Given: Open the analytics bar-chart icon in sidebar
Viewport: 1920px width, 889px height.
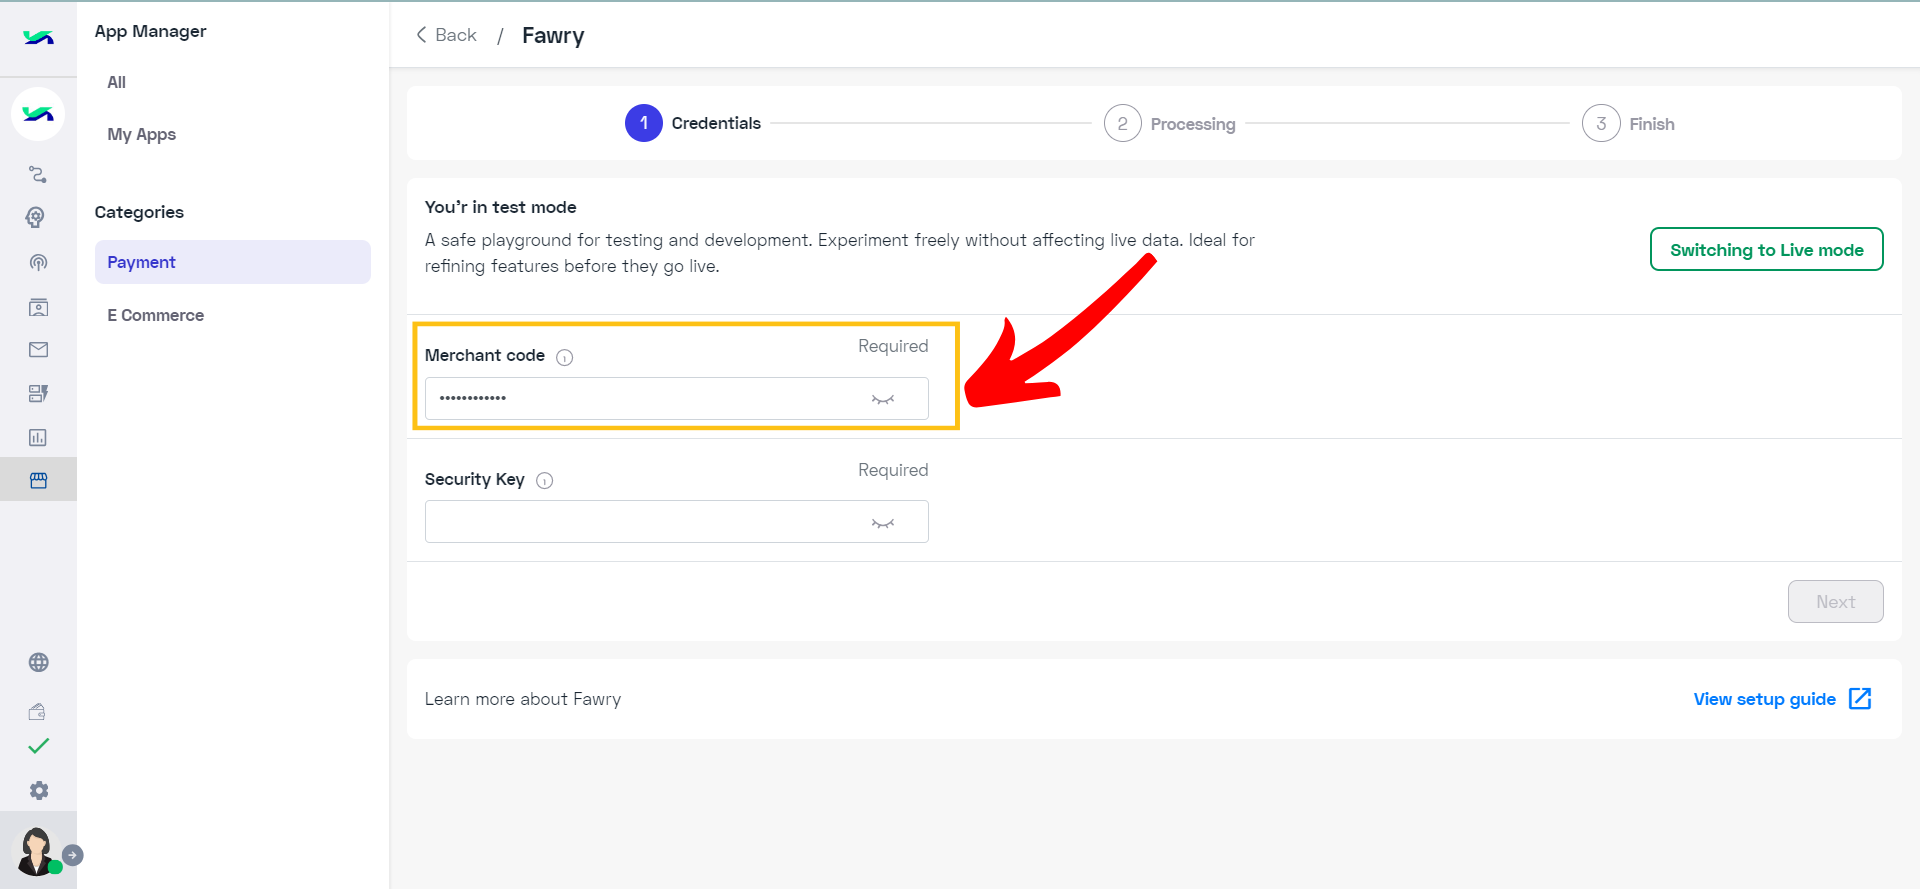Looking at the screenshot, I should [x=38, y=437].
